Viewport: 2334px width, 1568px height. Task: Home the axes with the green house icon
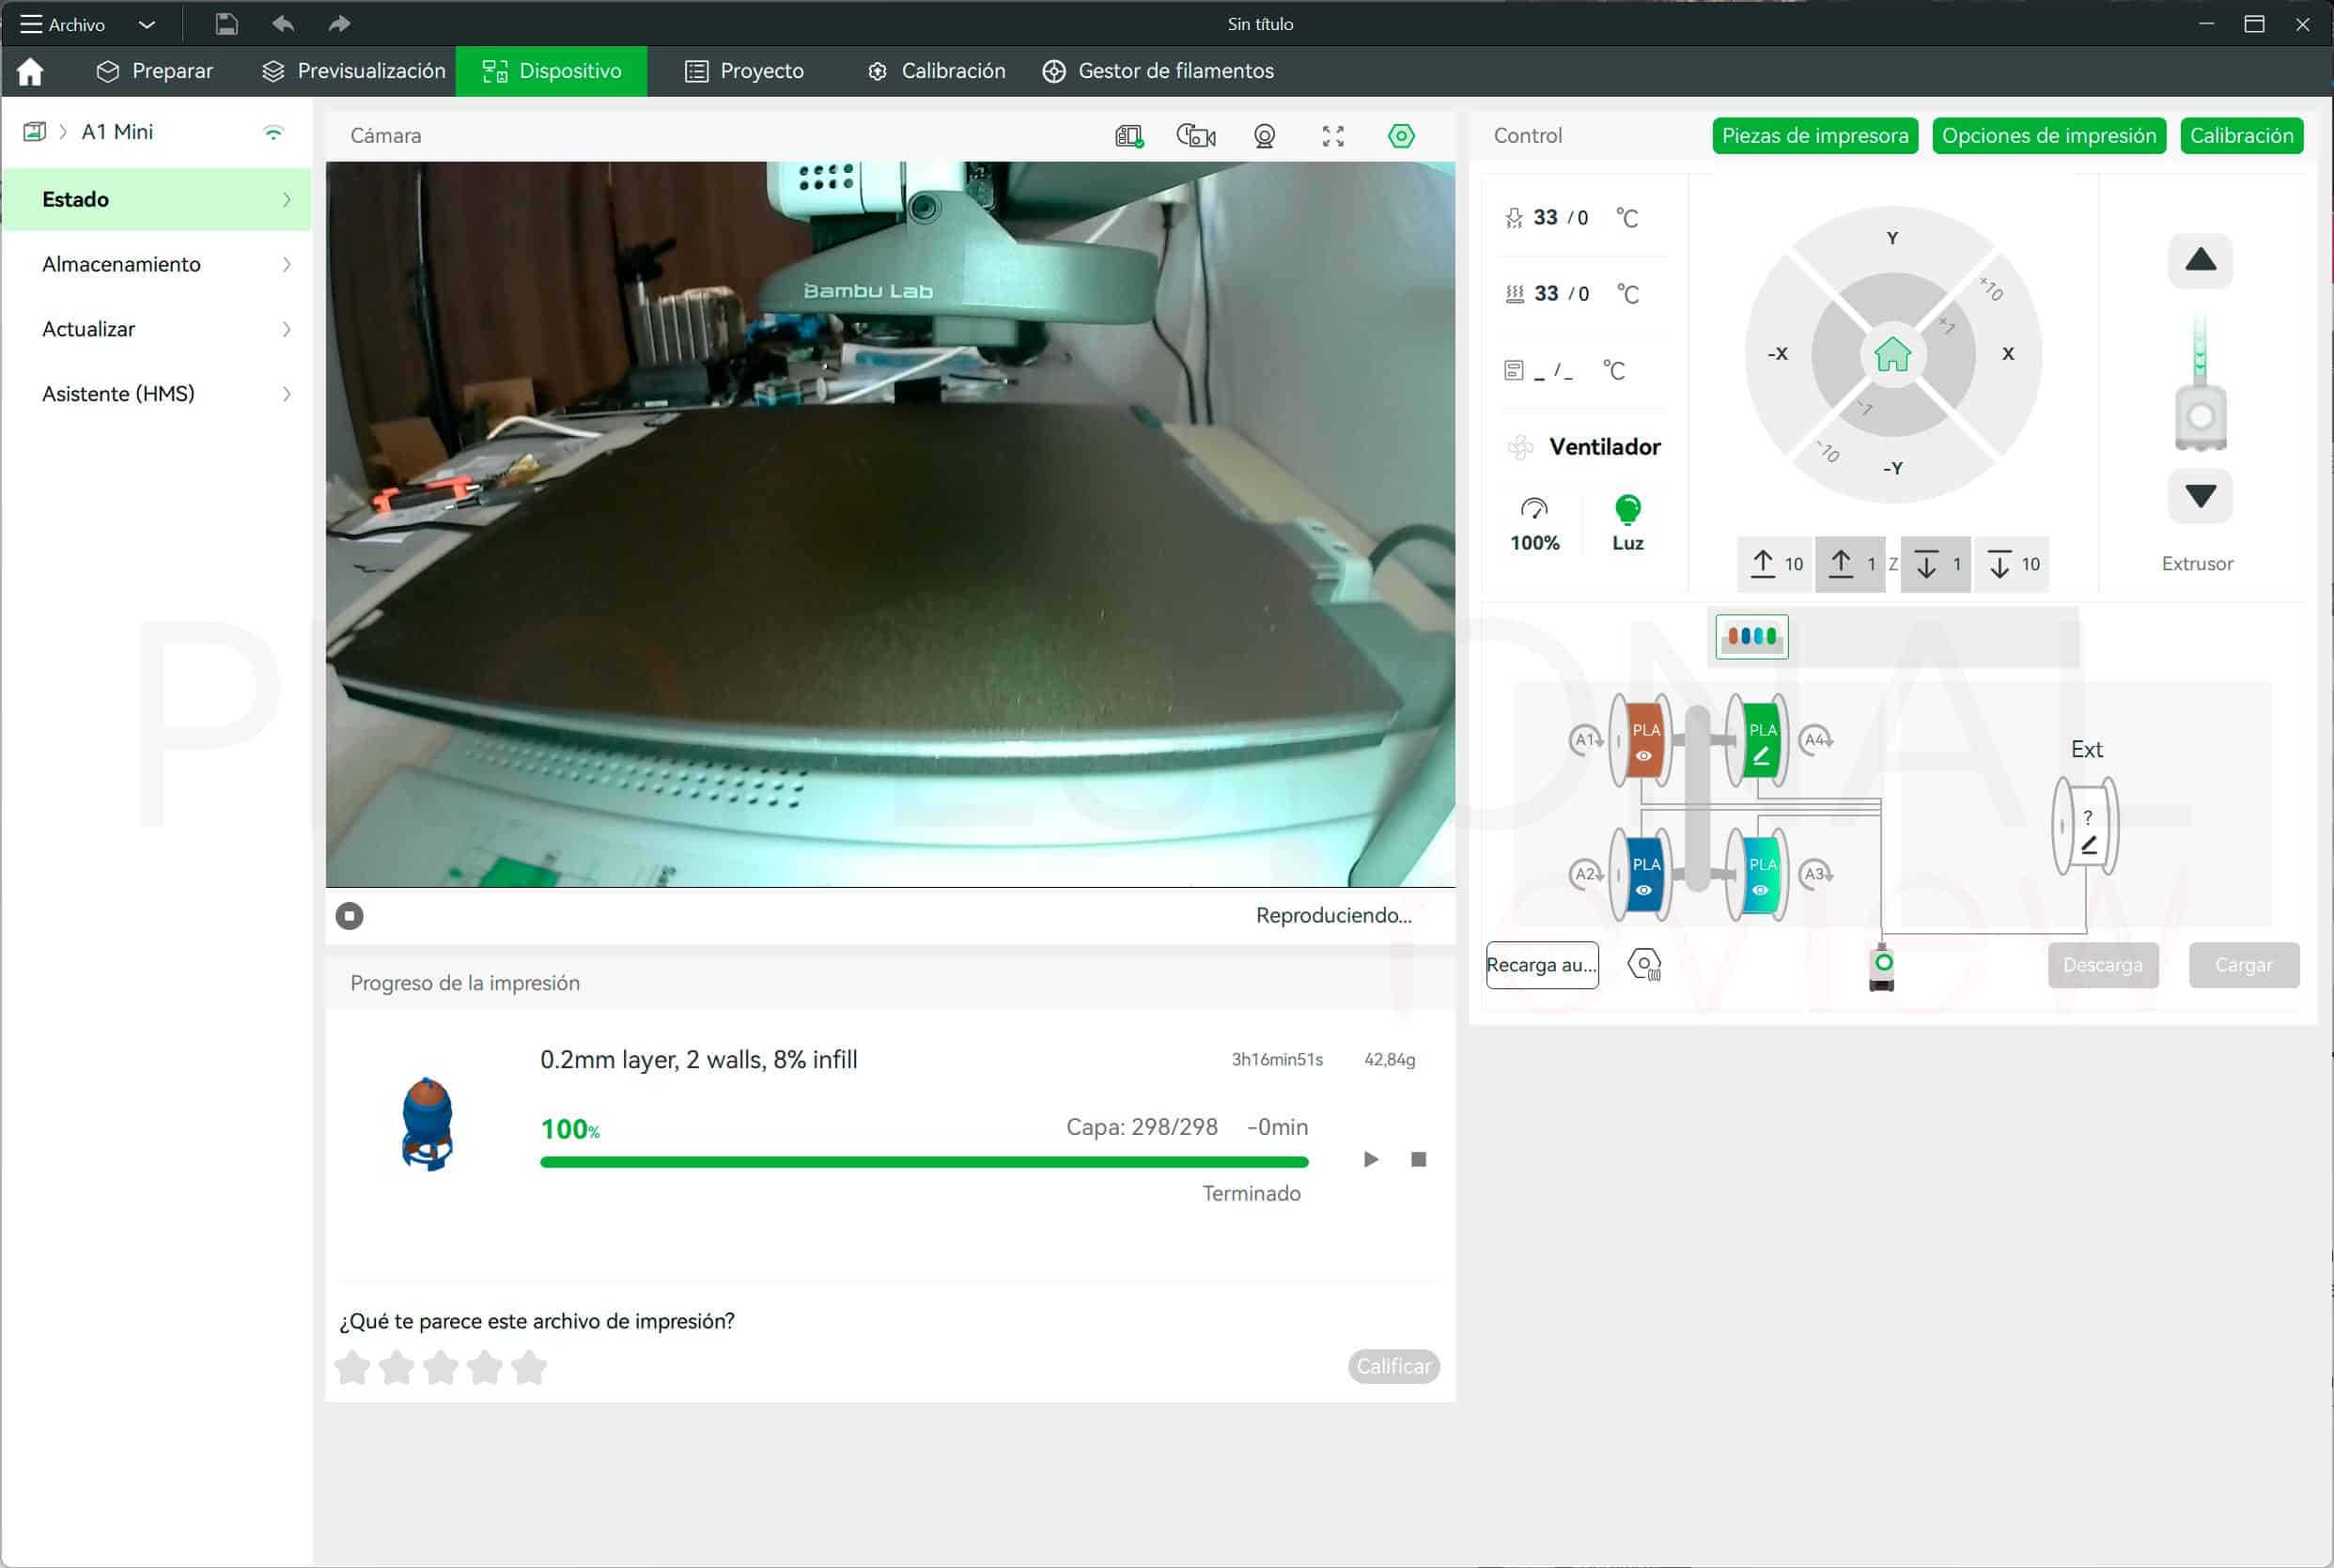[1892, 354]
